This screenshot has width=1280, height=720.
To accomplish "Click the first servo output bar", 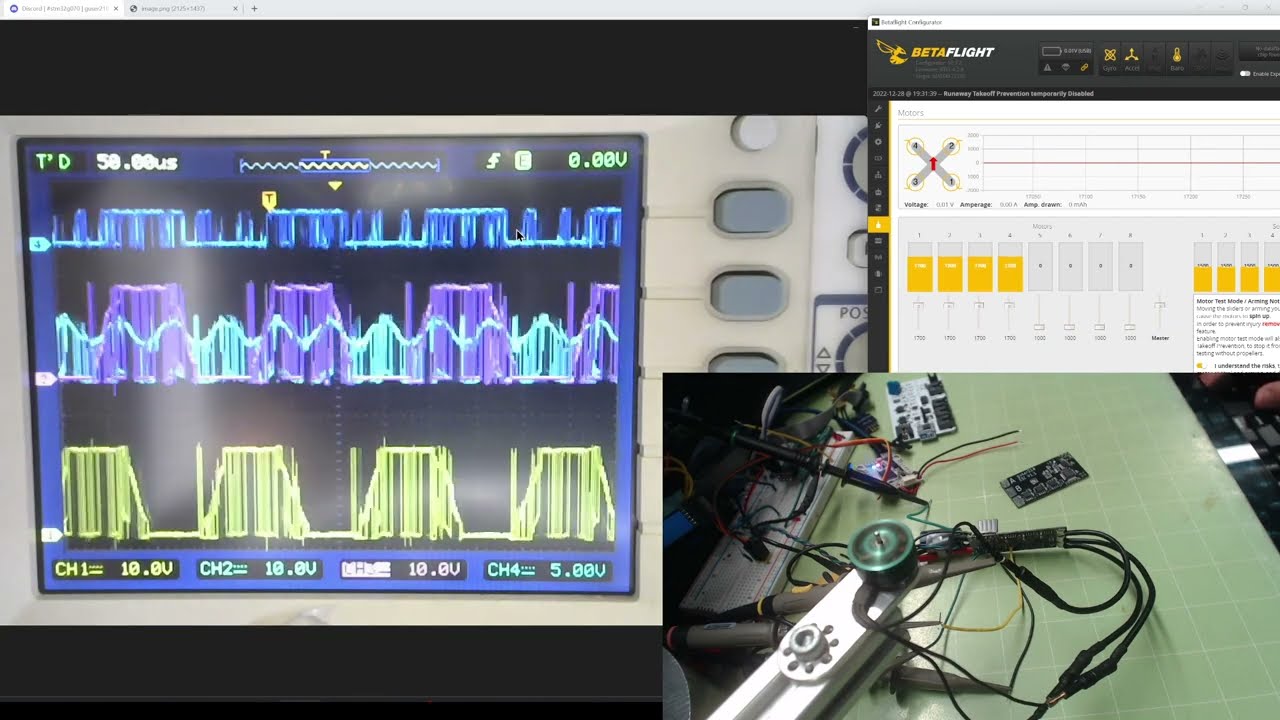I will click(1202, 266).
